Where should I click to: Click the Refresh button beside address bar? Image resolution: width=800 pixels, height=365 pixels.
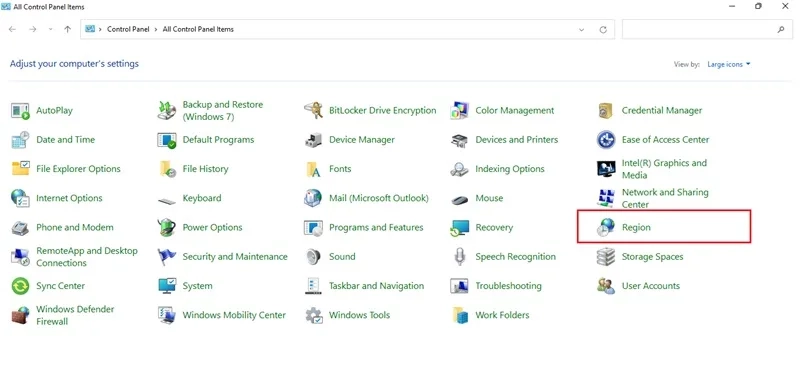coord(603,30)
